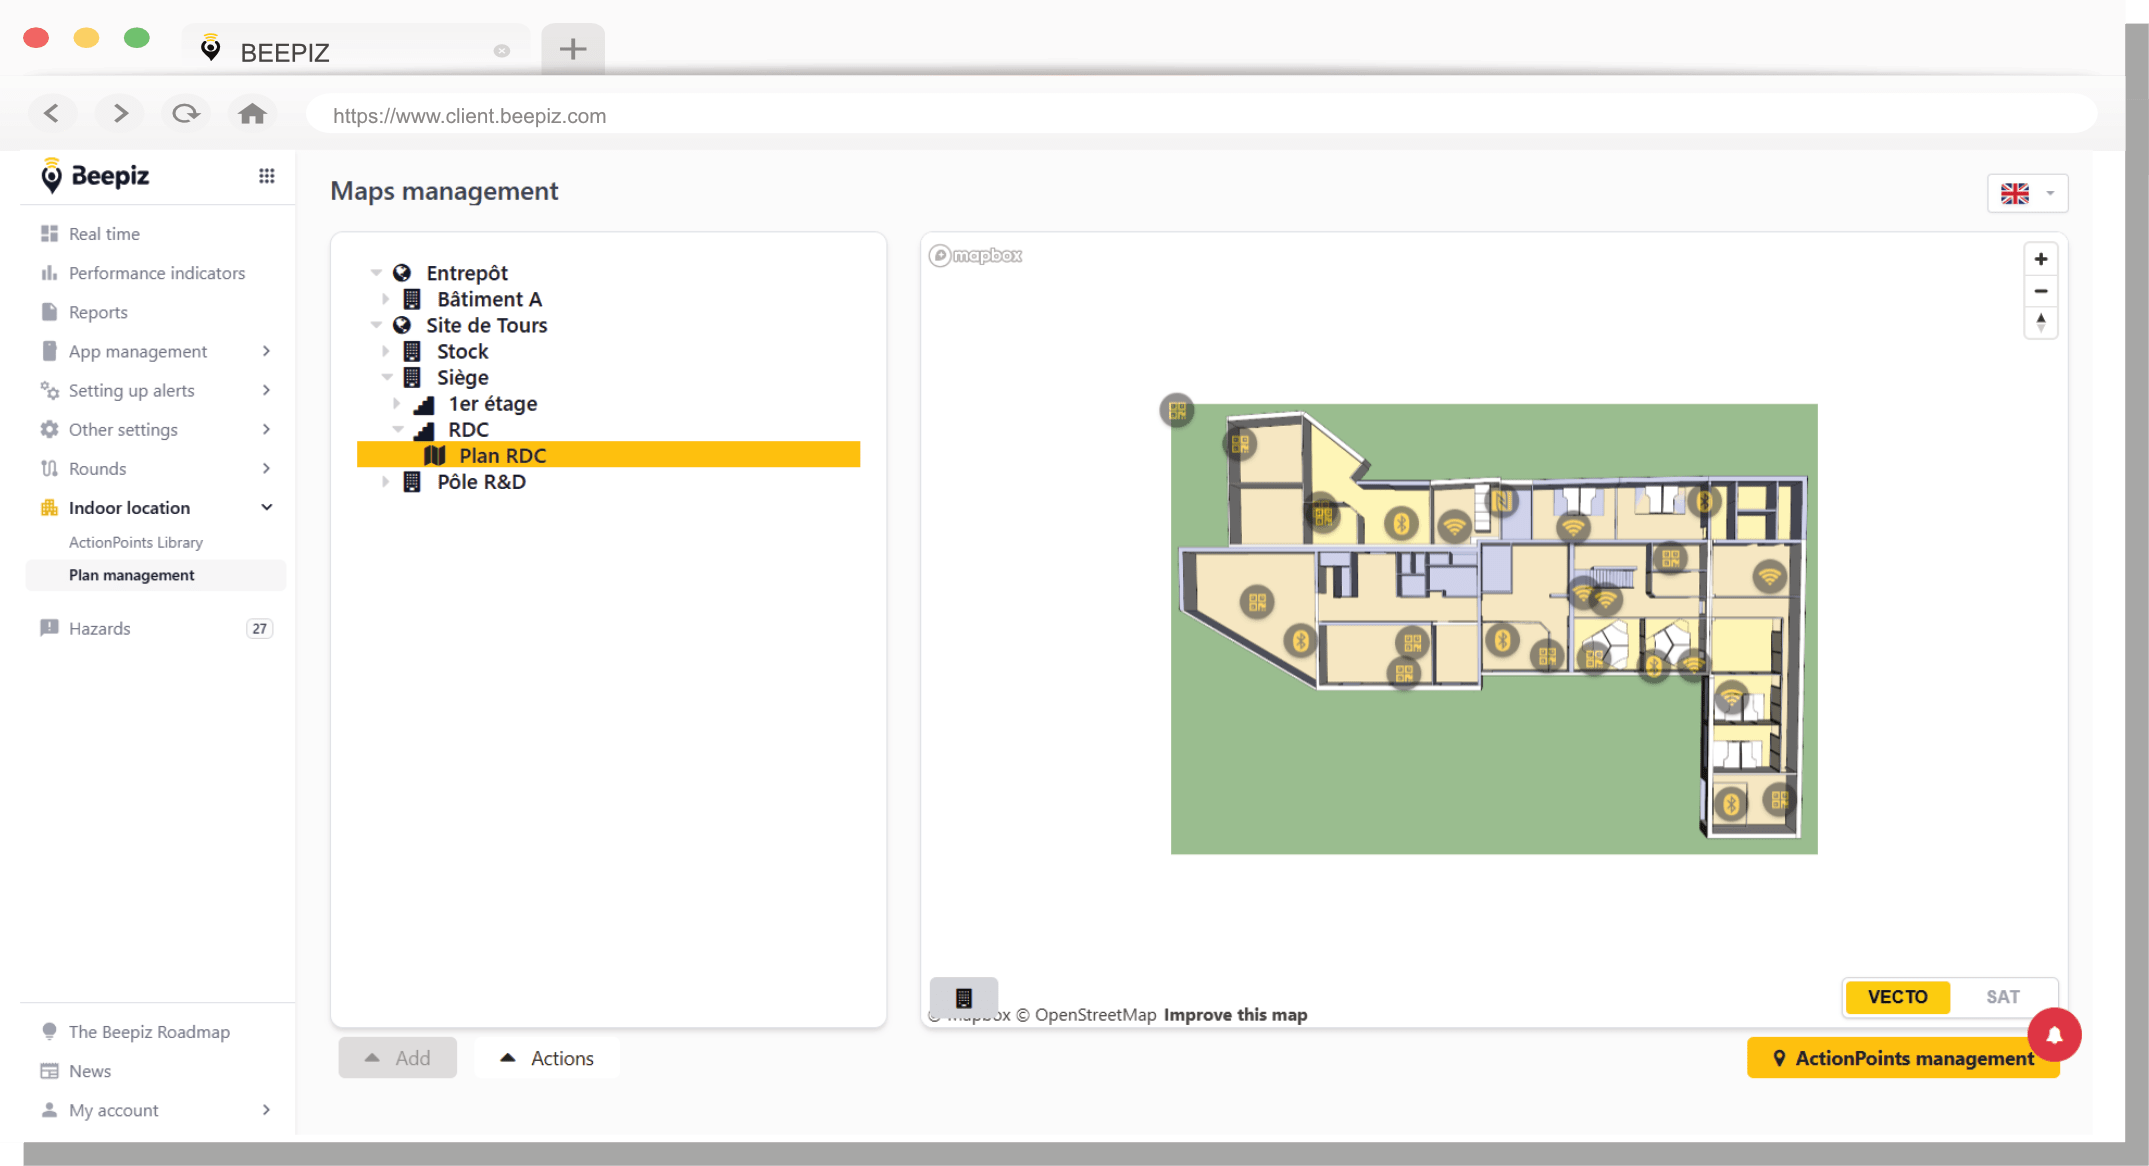2149x1166 pixels.
Task: Click the Improve this map link
Action: 1236,1014
